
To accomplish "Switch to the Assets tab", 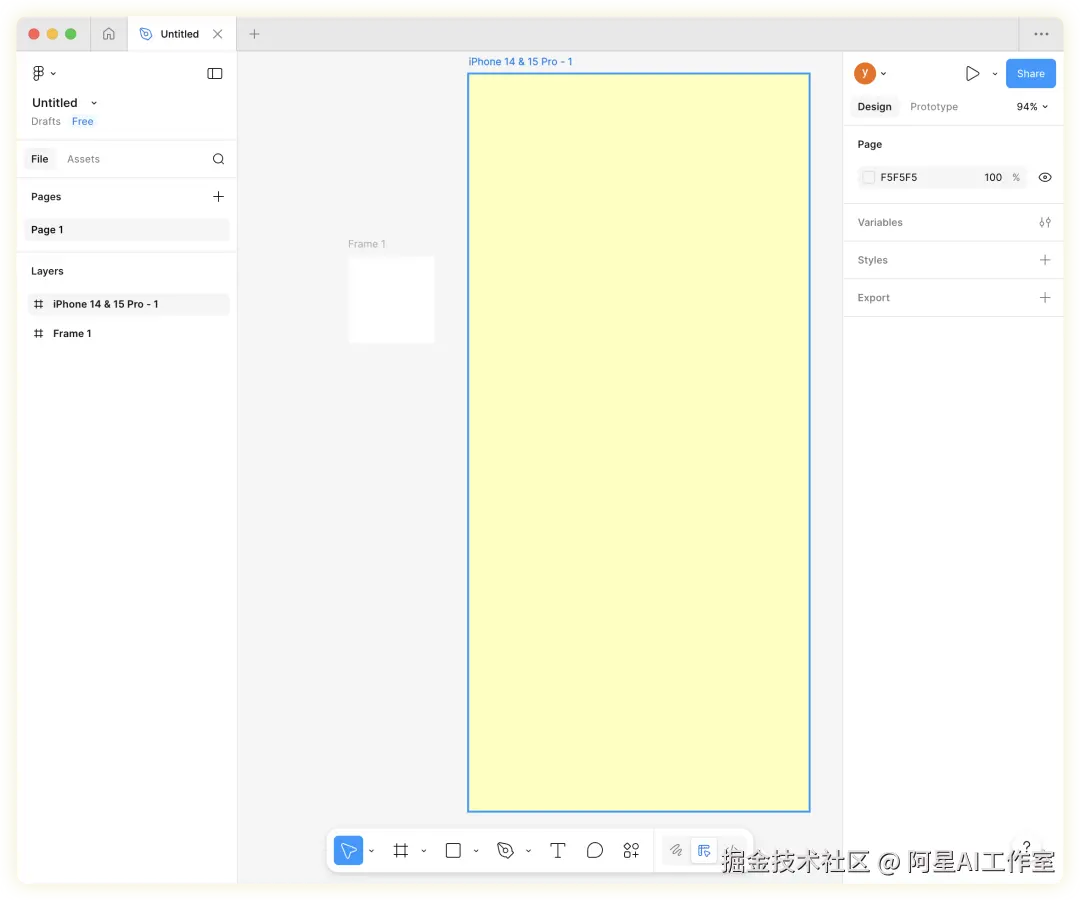I will (x=83, y=159).
